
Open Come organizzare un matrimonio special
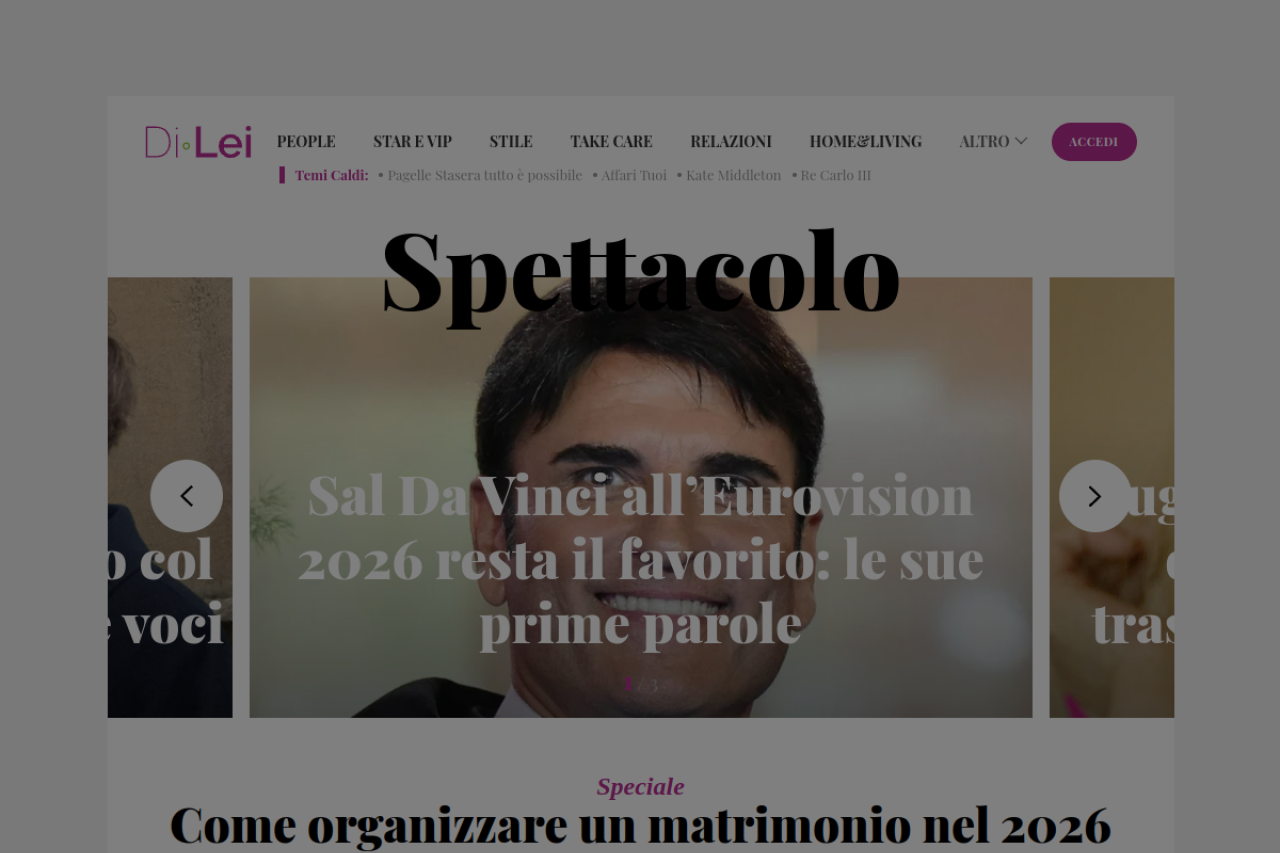640,825
